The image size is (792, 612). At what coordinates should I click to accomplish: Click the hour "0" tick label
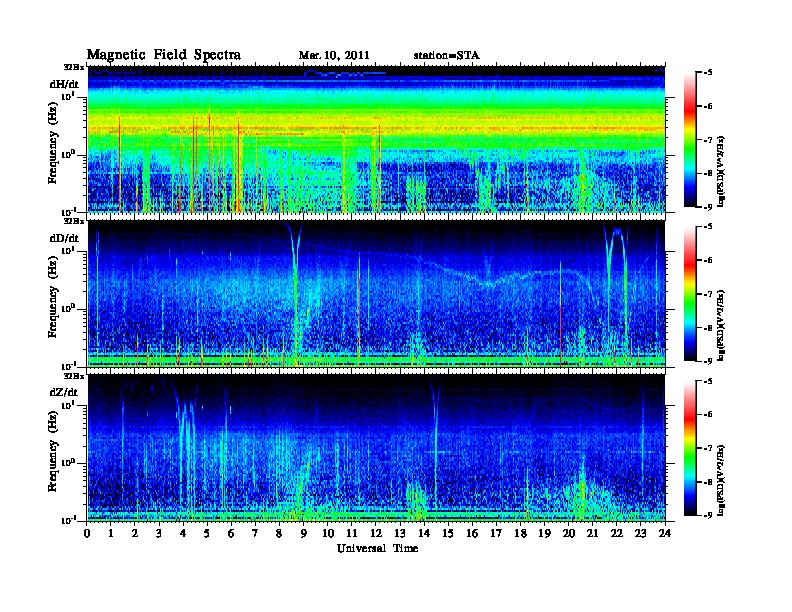87,533
